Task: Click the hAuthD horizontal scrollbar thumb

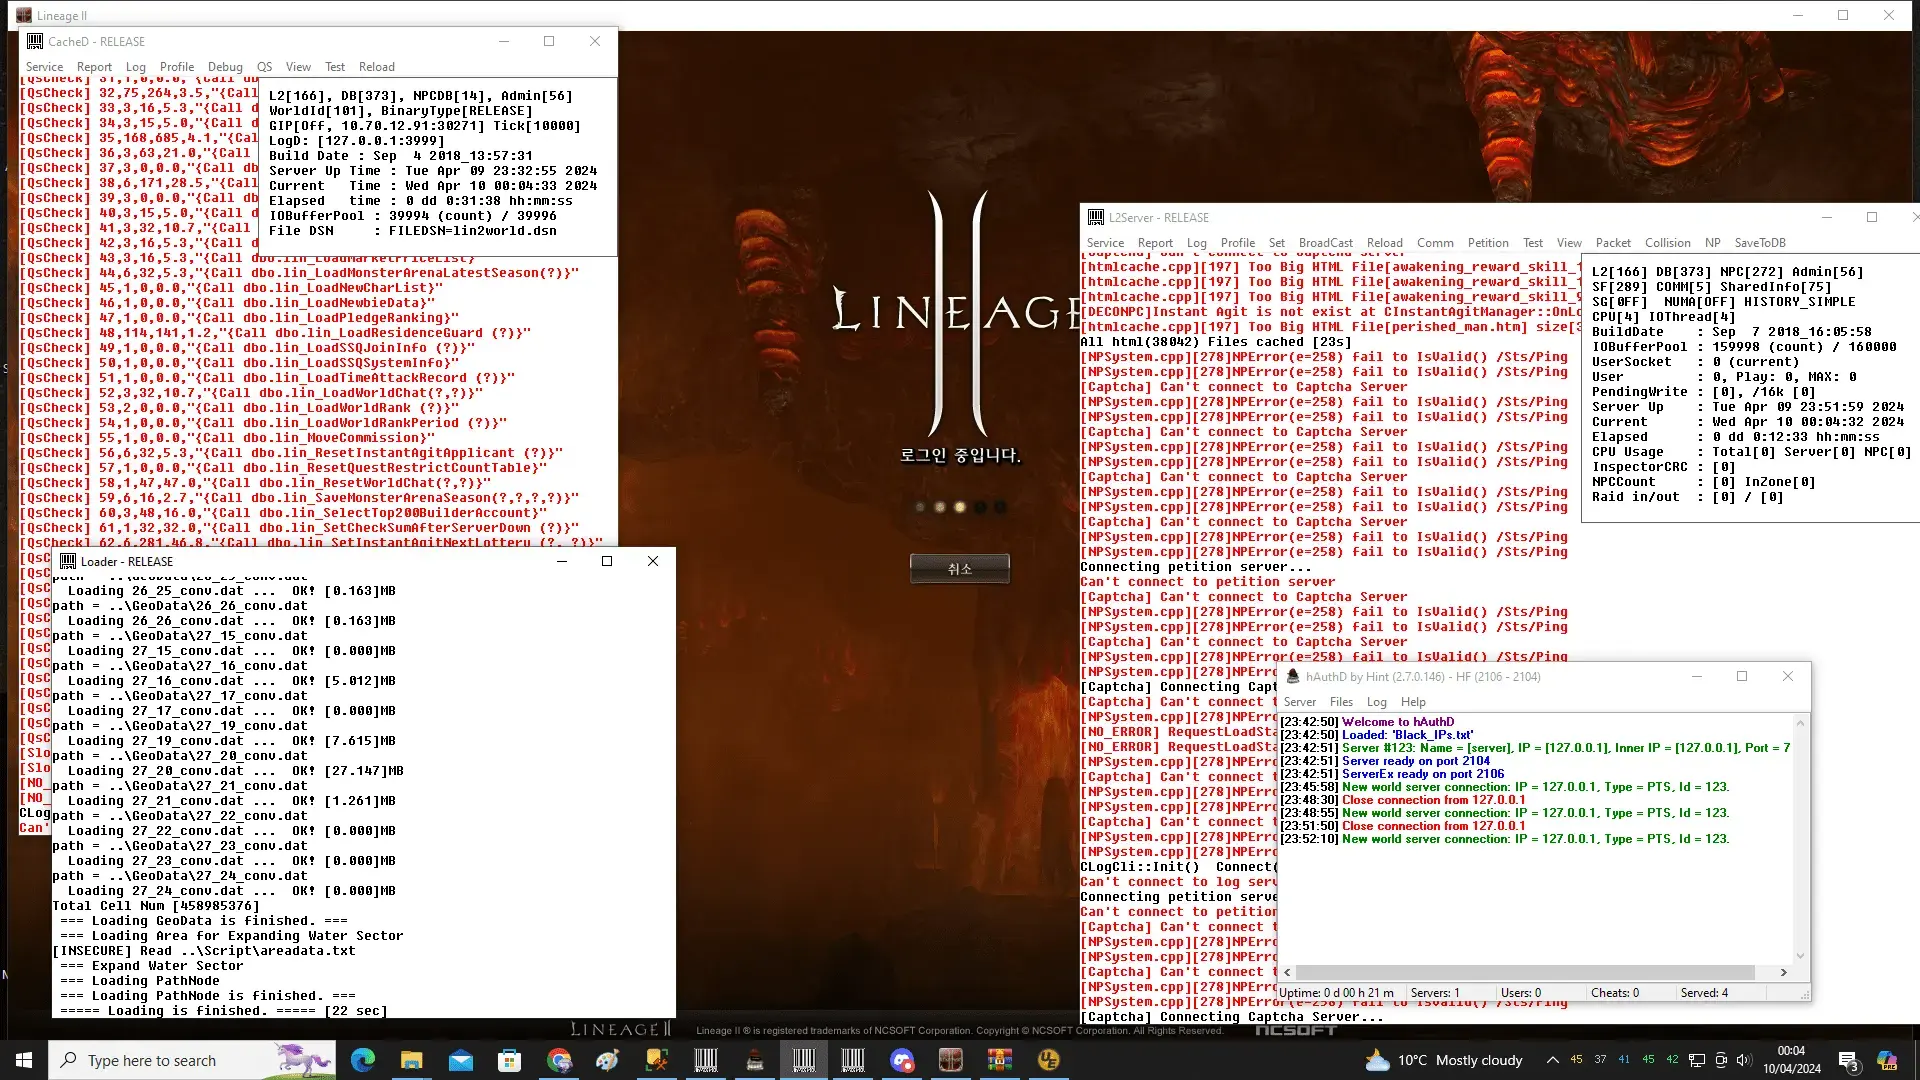Action: (x=1525, y=972)
